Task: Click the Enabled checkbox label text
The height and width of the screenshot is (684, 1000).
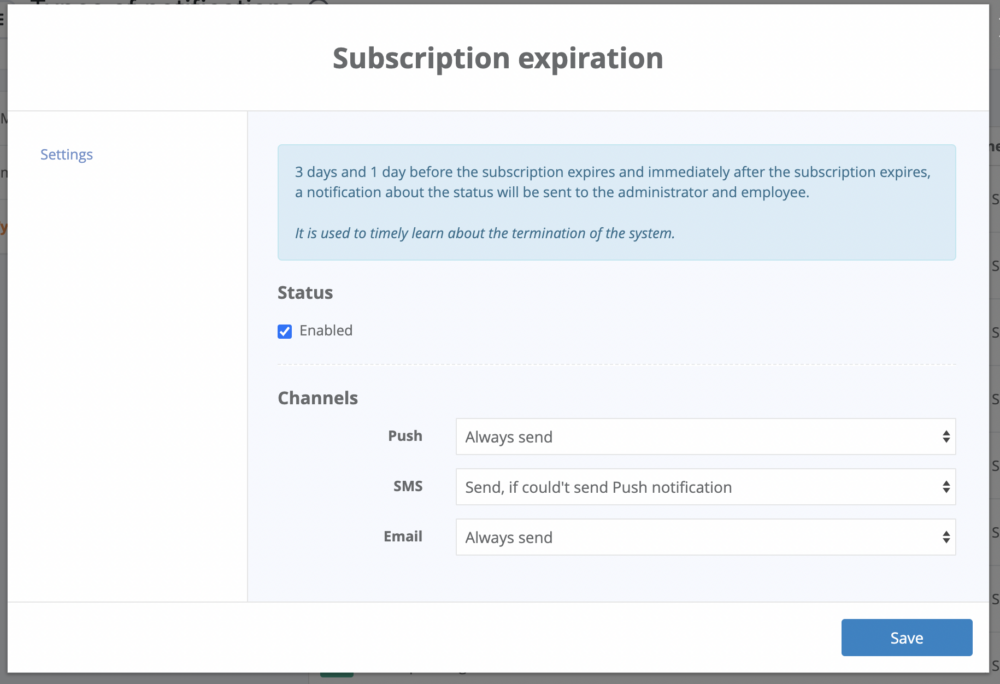Action: (326, 331)
